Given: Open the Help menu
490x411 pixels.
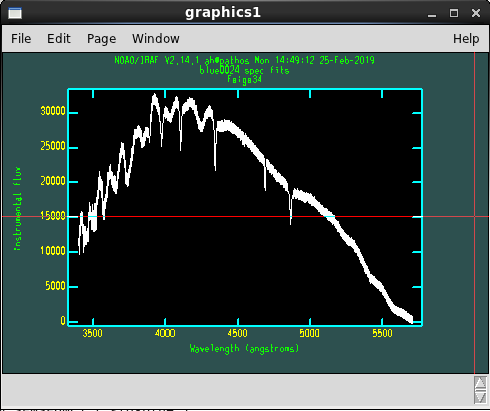Looking at the screenshot, I should (x=466, y=39).
